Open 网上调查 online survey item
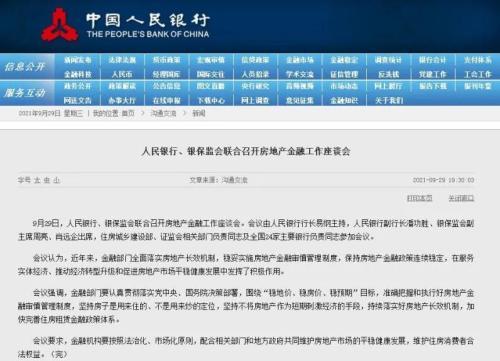The height and width of the screenshot is (361, 500). pos(255,100)
